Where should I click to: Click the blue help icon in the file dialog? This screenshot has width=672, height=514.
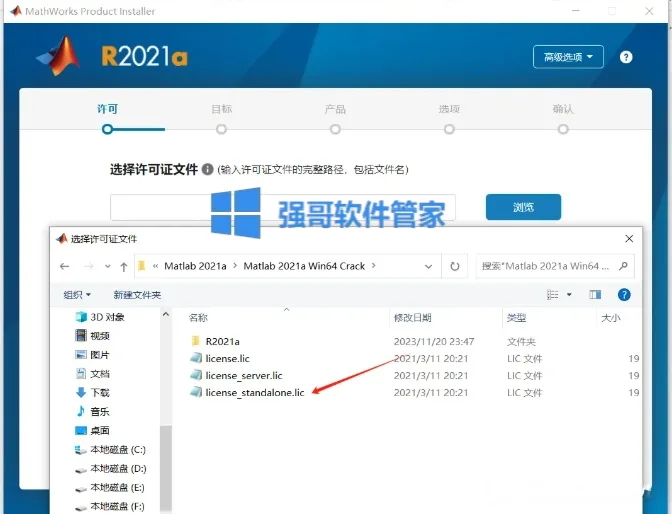[x=624, y=295]
